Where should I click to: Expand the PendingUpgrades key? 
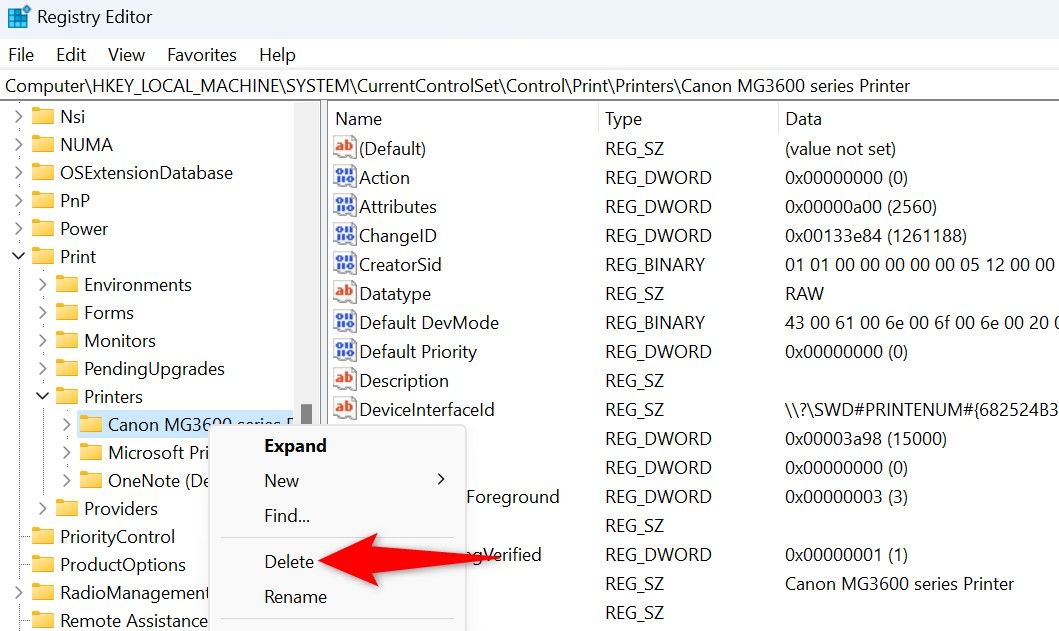pos(43,368)
